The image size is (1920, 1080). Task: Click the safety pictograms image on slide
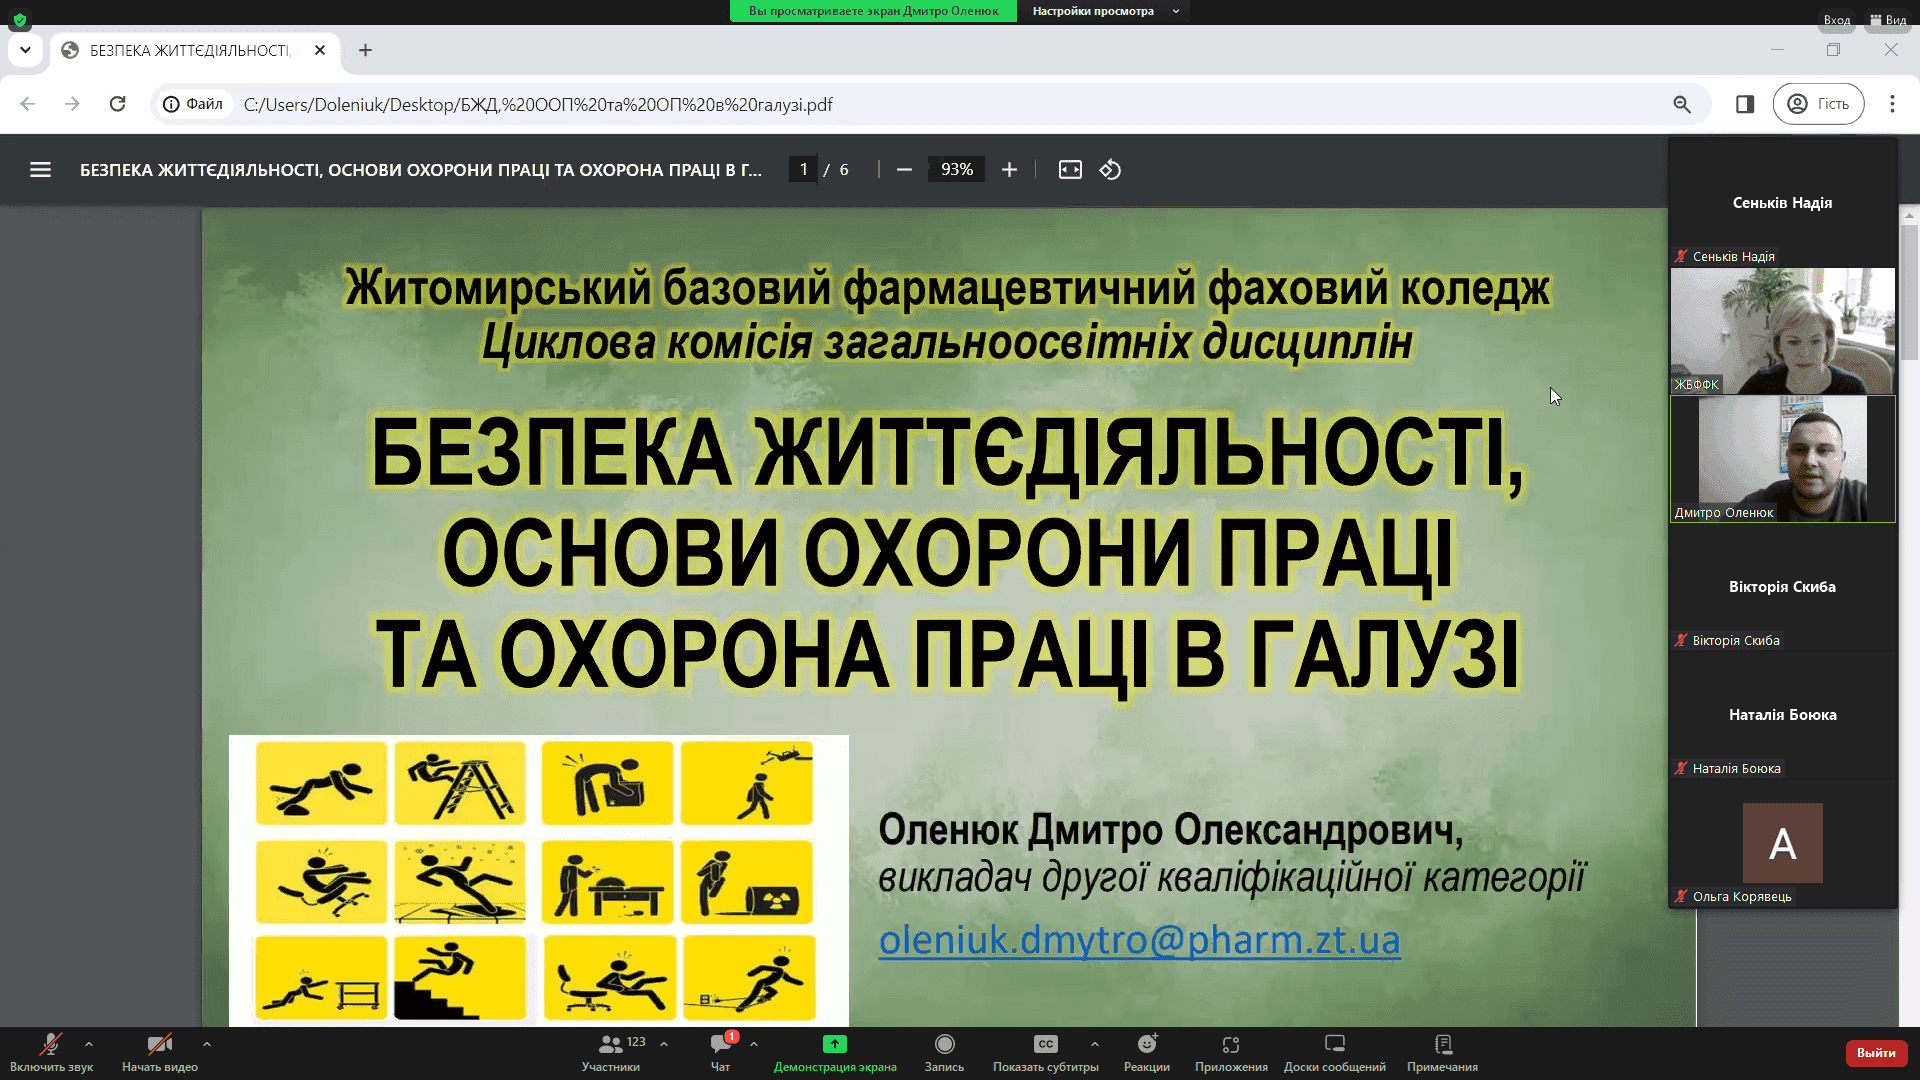[538, 881]
